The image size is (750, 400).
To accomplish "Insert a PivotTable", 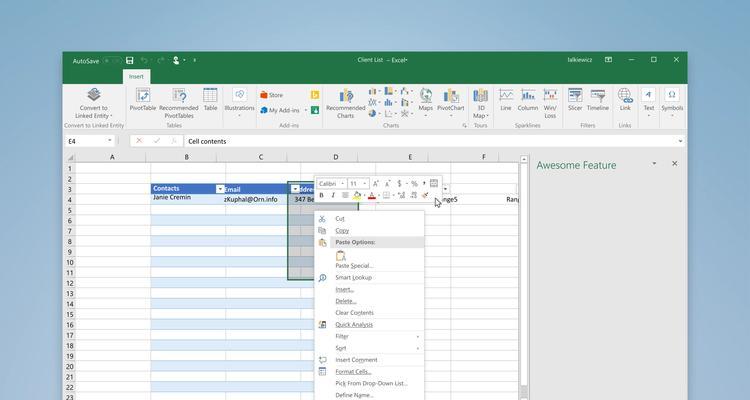I will [143, 100].
